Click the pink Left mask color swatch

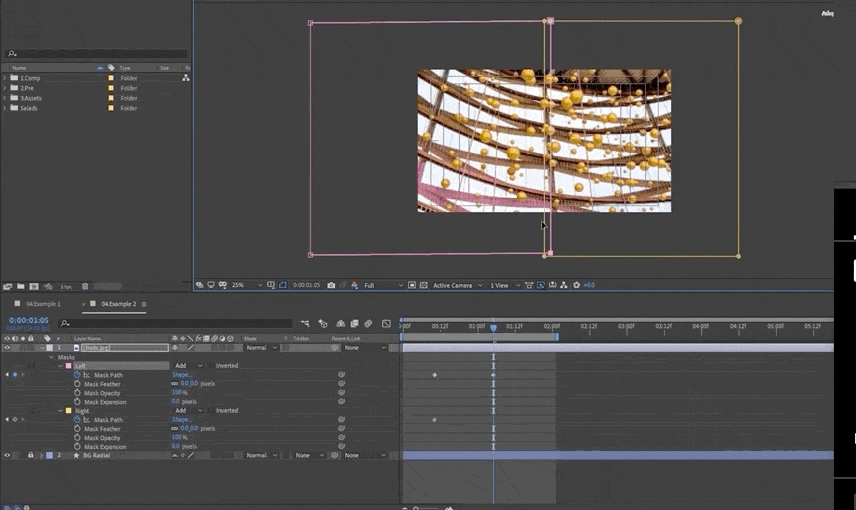tap(68, 366)
